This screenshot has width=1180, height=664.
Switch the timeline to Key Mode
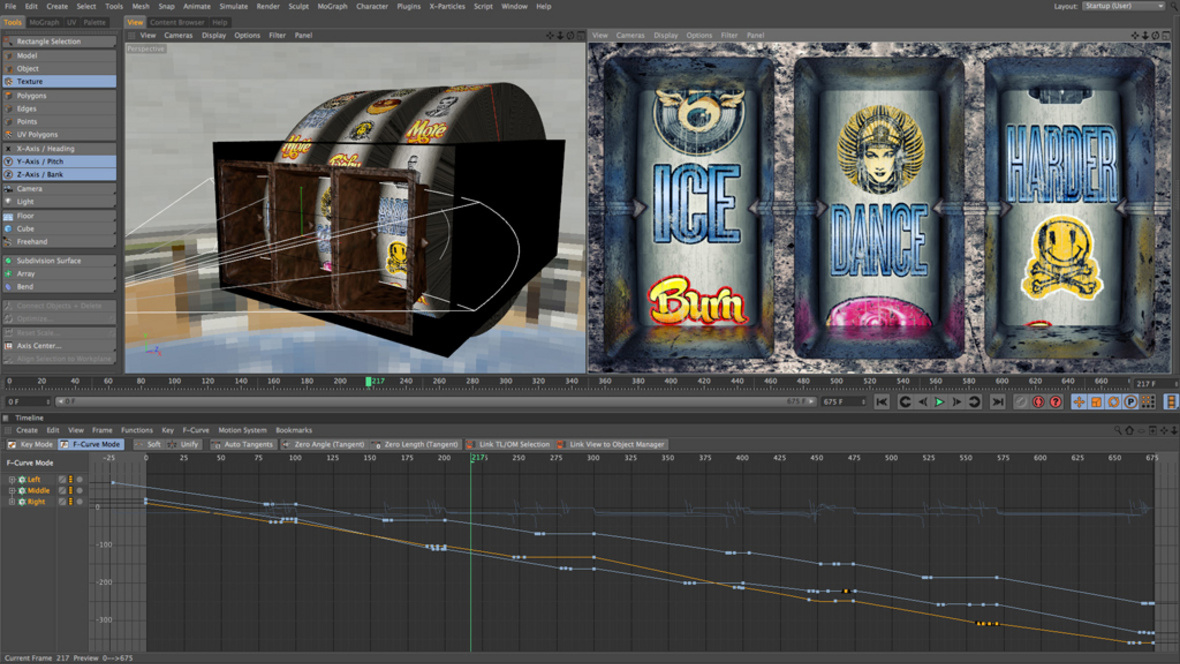click(x=31, y=444)
